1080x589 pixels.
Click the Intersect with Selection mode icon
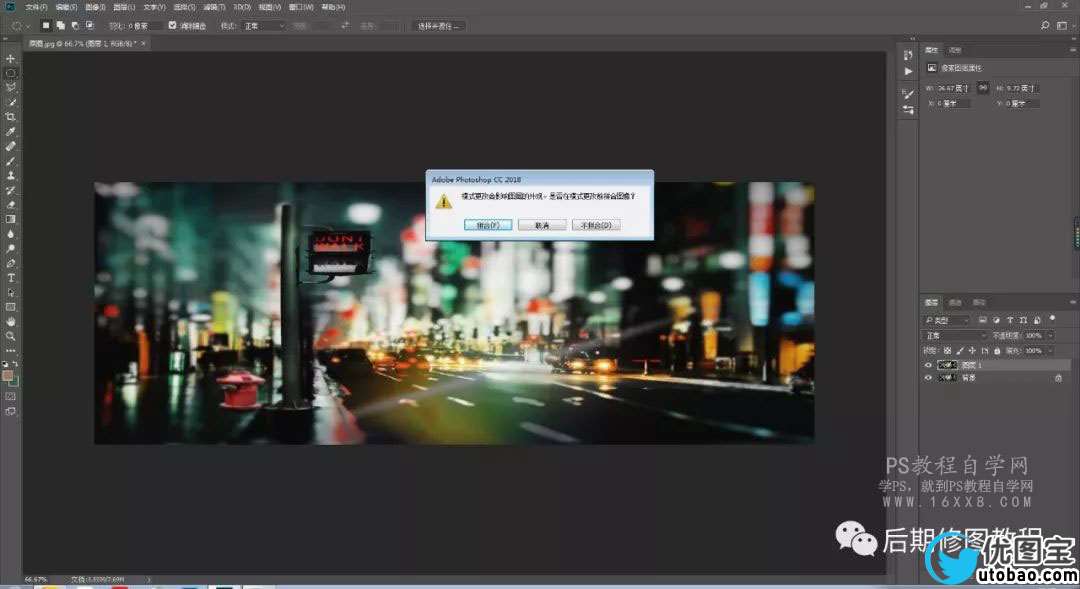tap(90, 25)
